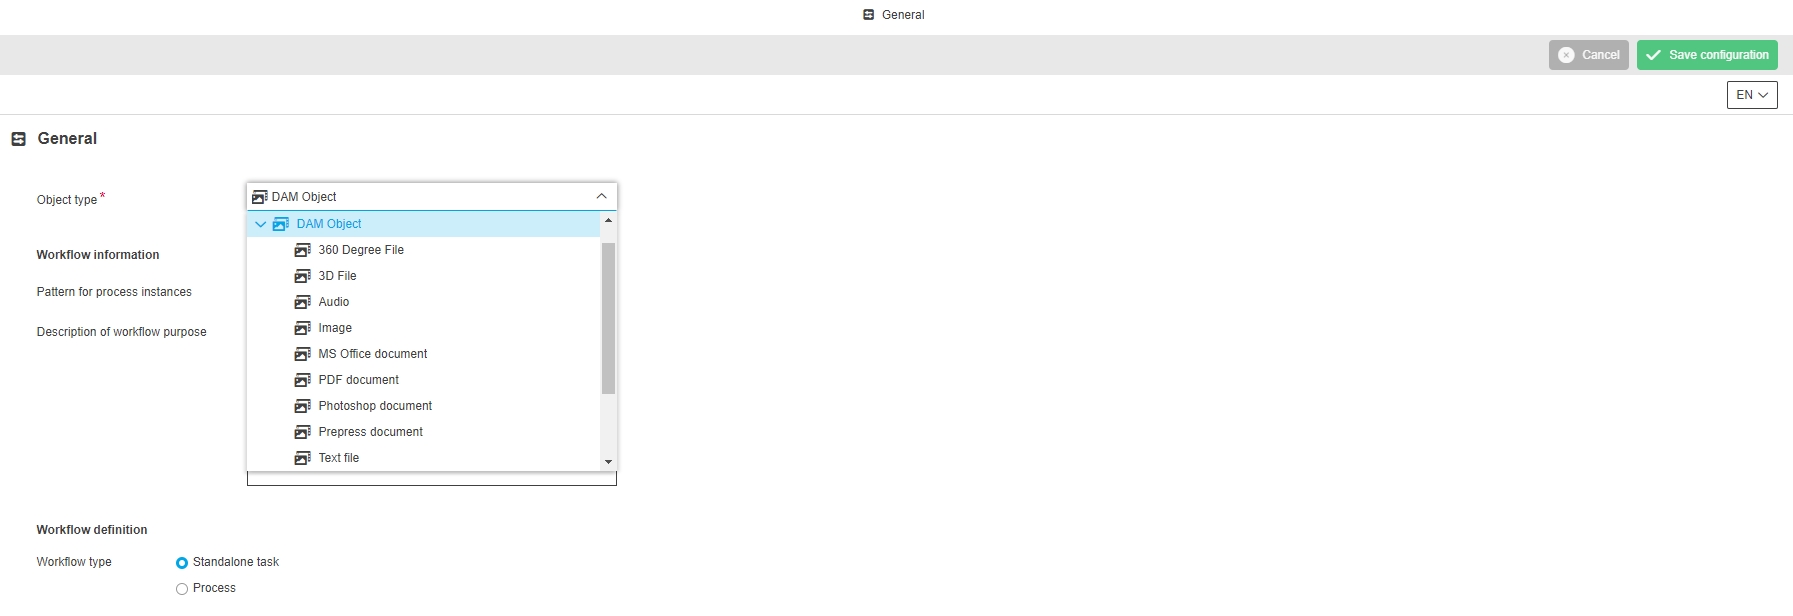Click the General tab icon at top

[x=868, y=15]
